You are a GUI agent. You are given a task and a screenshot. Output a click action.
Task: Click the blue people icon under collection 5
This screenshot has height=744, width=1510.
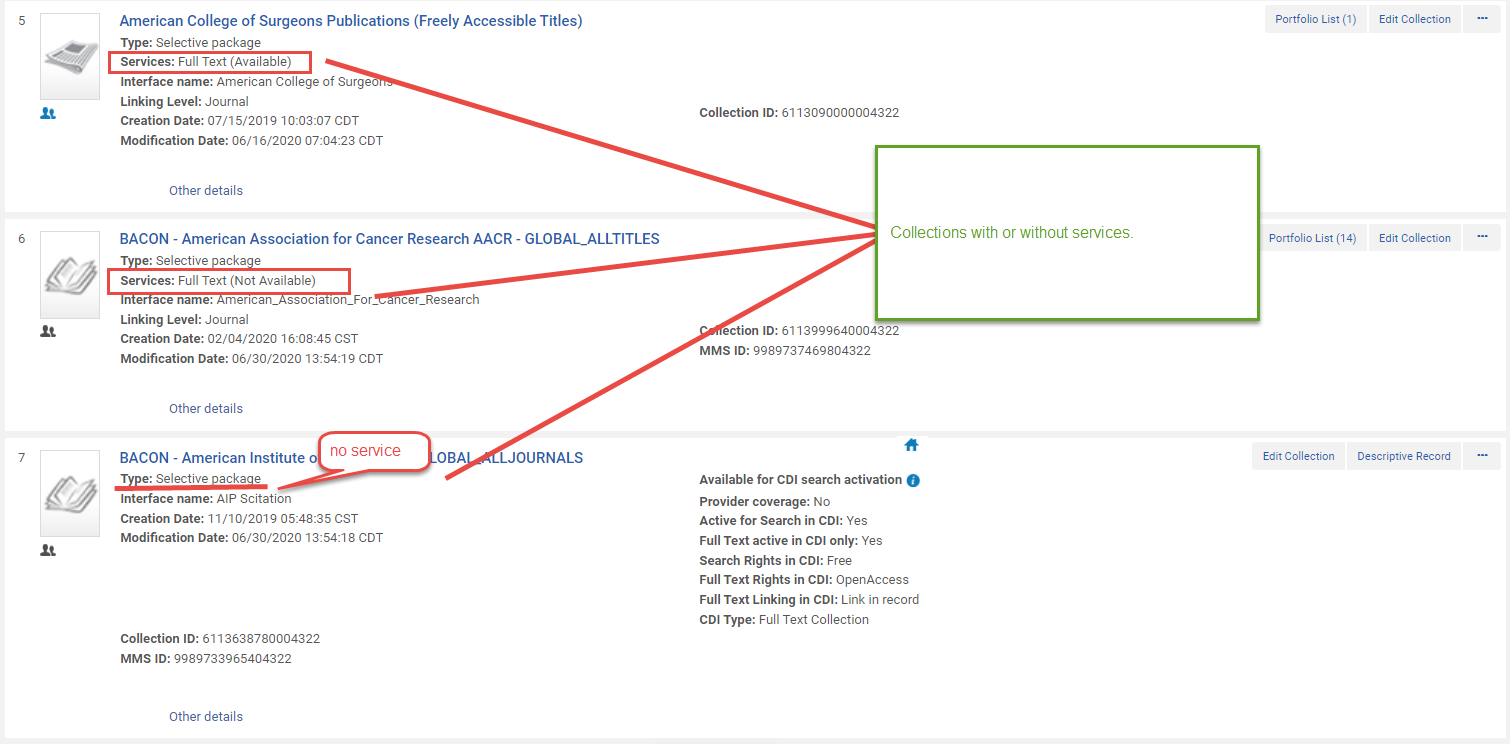click(x=48, y=114)
